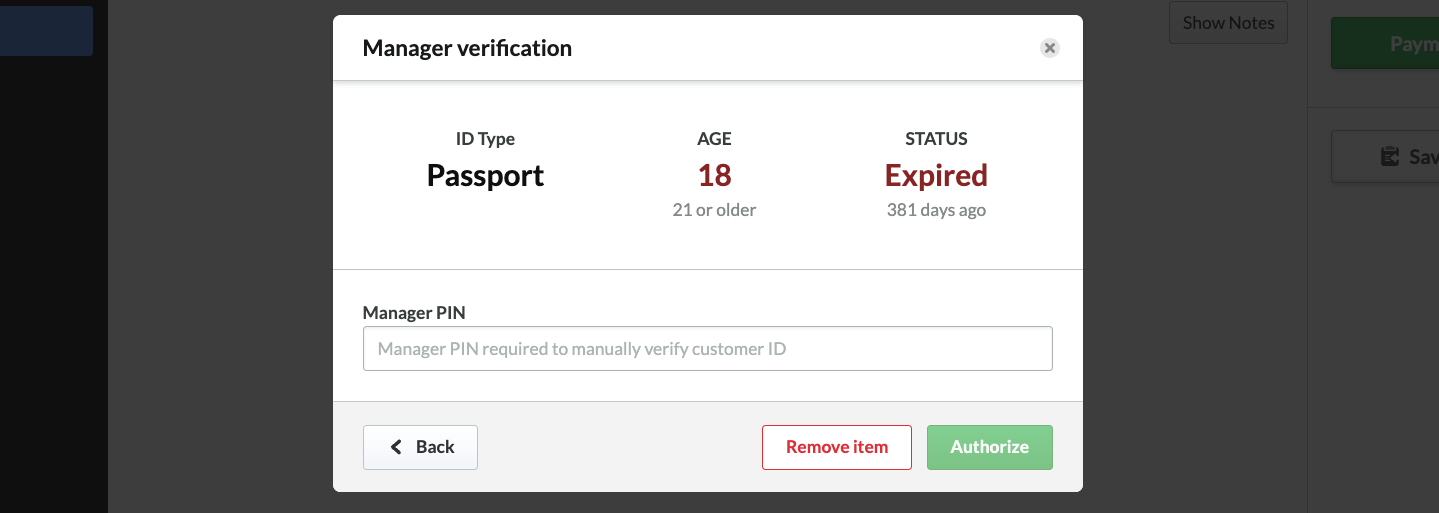Click the Manager verification dialog title

[x=467, y=48]
